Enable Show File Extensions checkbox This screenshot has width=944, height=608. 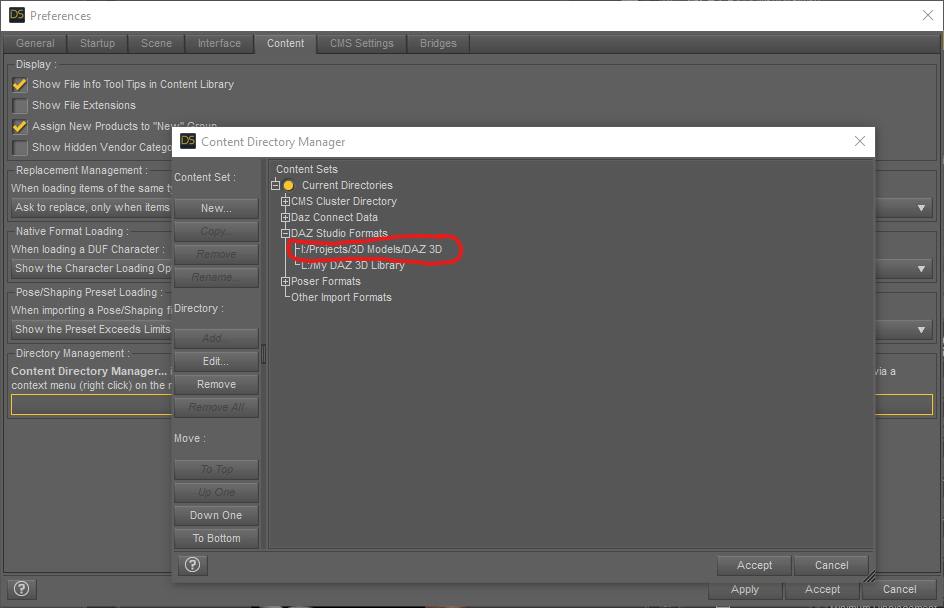coord(20,106)
